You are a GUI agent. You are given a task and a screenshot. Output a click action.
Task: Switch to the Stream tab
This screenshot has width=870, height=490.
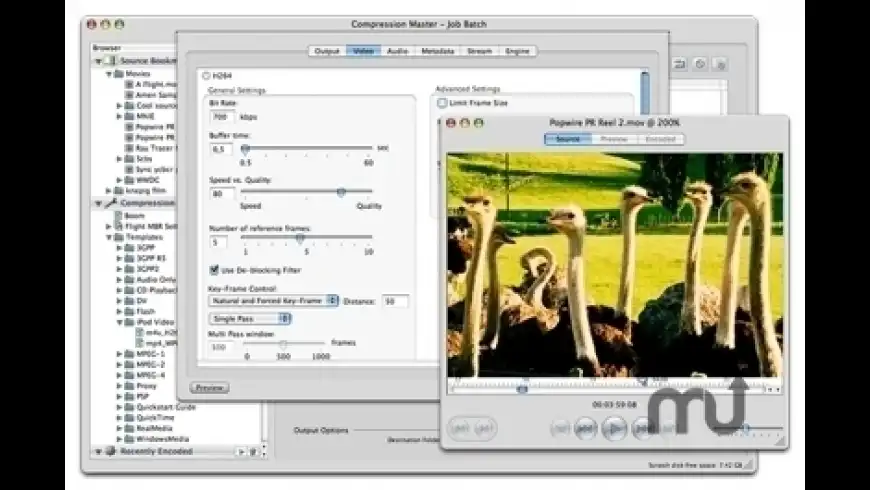(x=479, y=51)
